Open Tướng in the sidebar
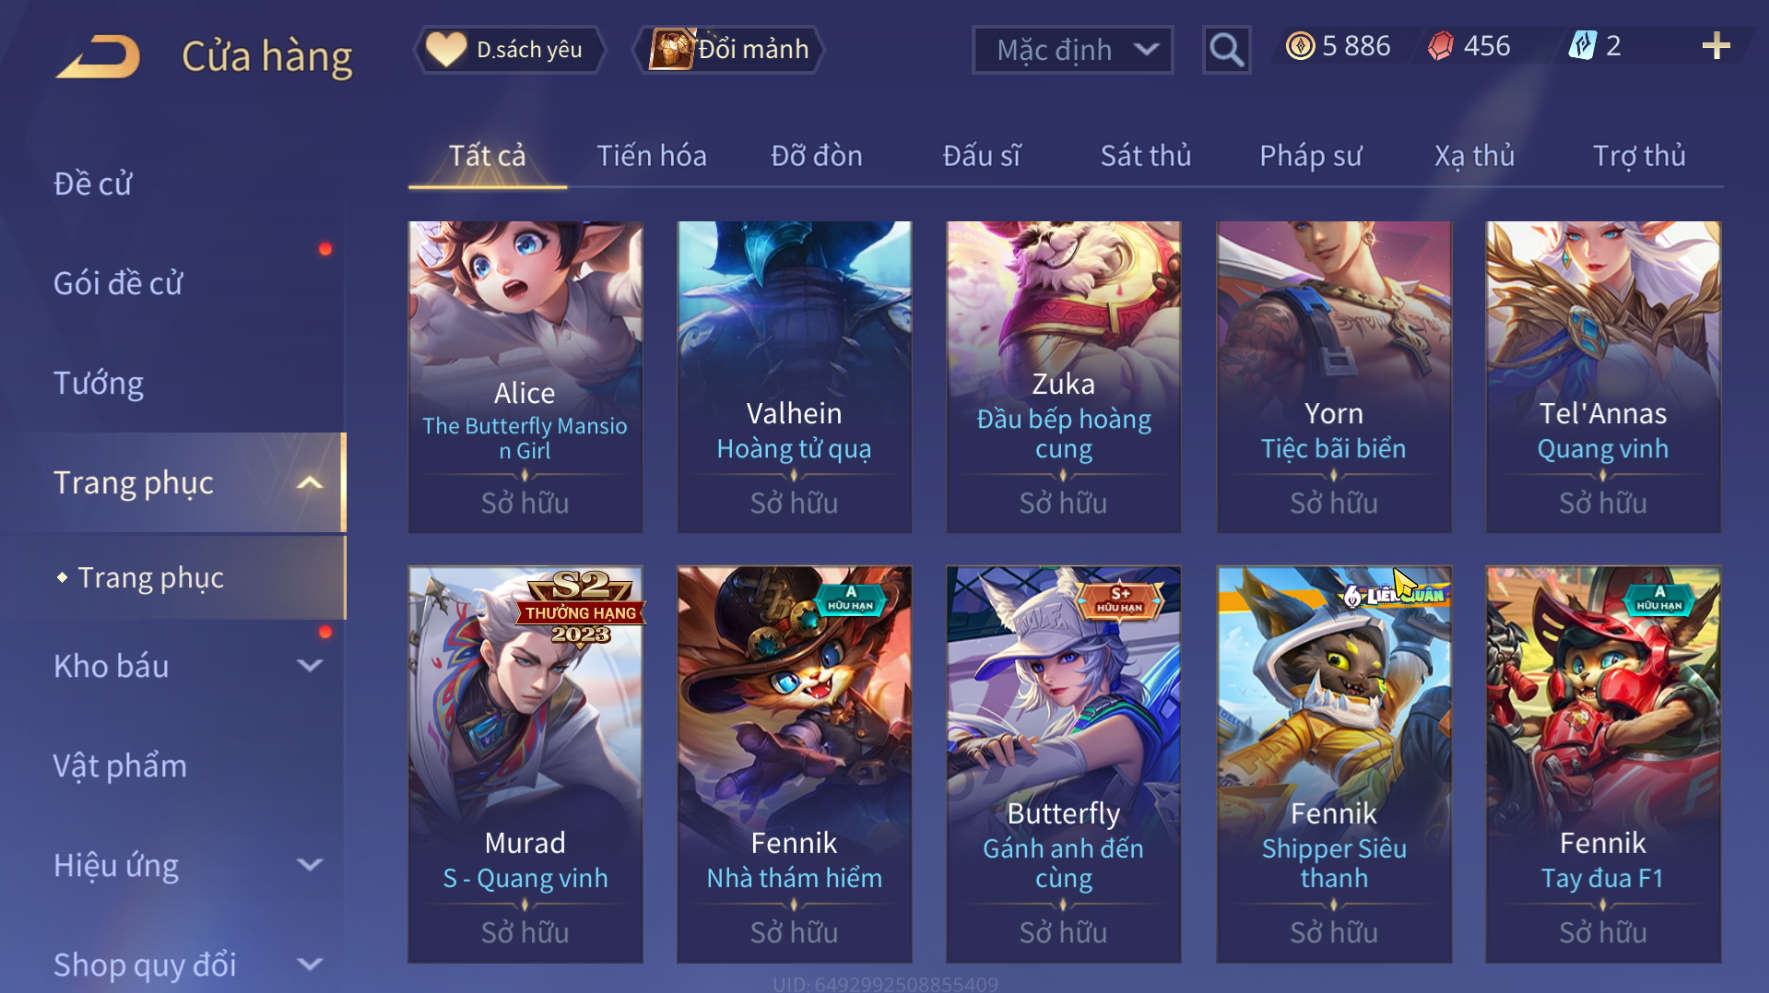 click(x=98, y=383)
